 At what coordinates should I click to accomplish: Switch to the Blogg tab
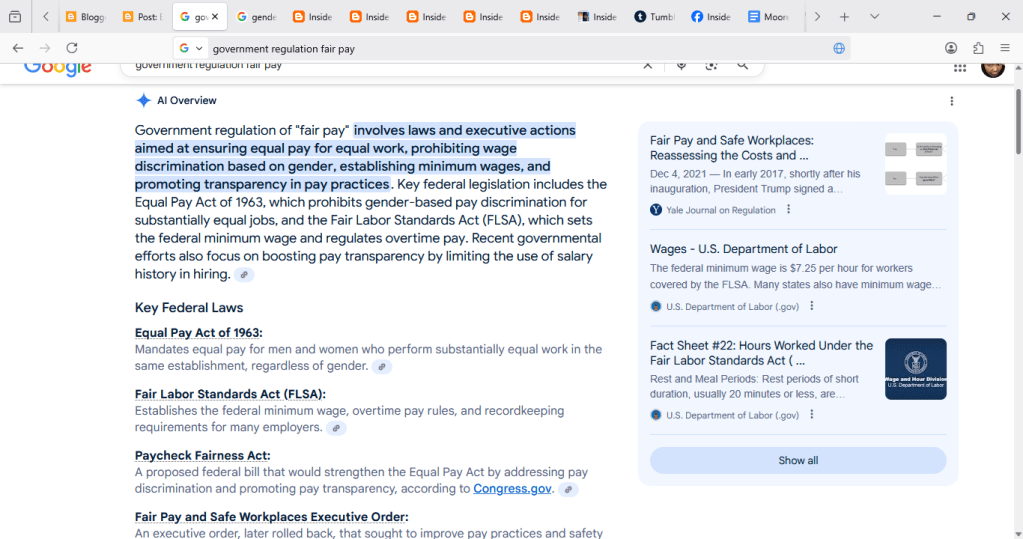pyautogui.click(x=86, y=17)
